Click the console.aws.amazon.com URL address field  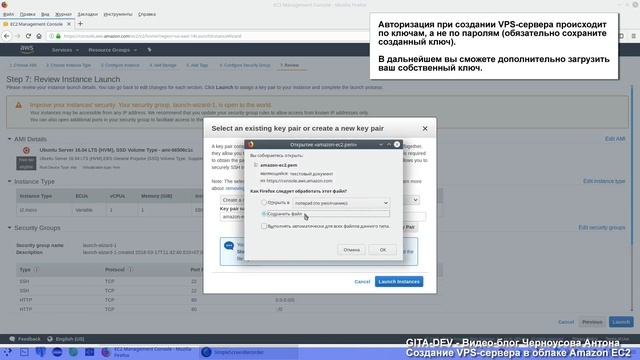pyautogui.click(x=153, y=36)
